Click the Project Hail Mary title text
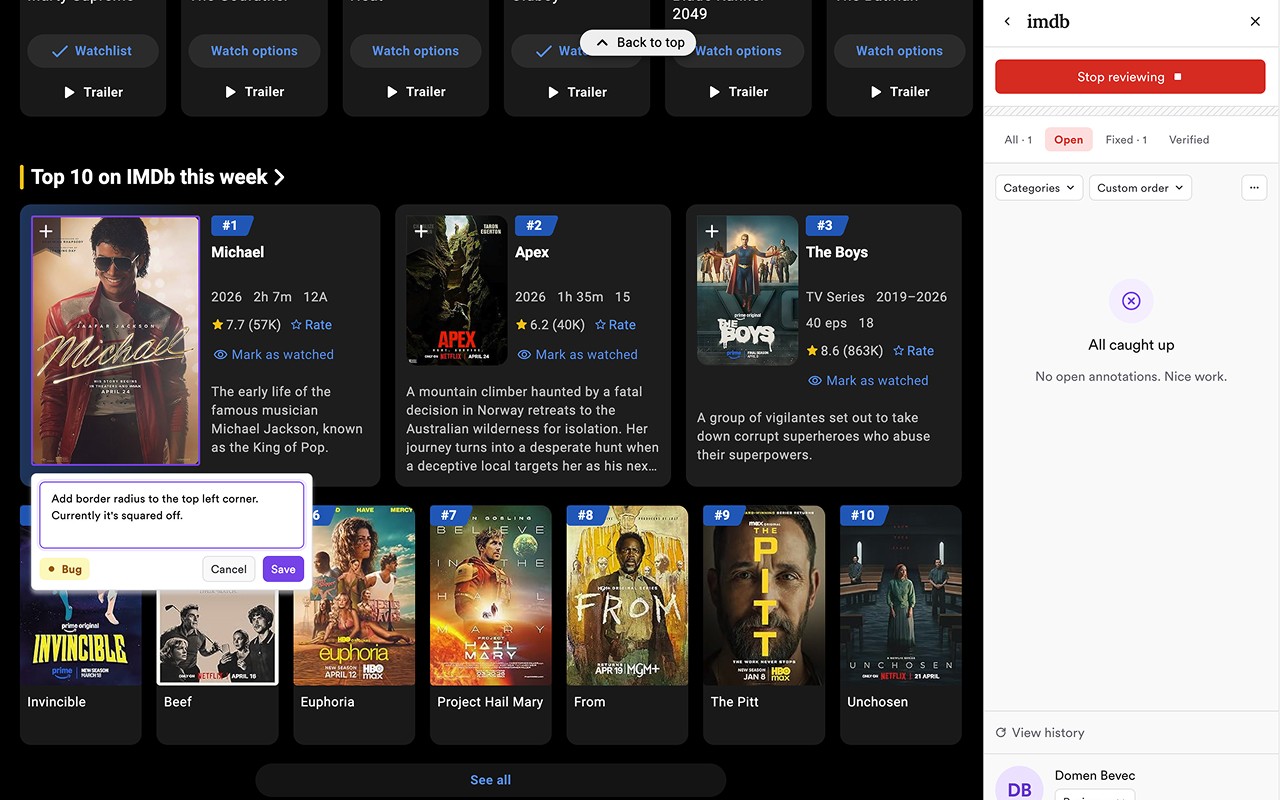This screenshot has height=800, width=1280. [x=490, y=702]
